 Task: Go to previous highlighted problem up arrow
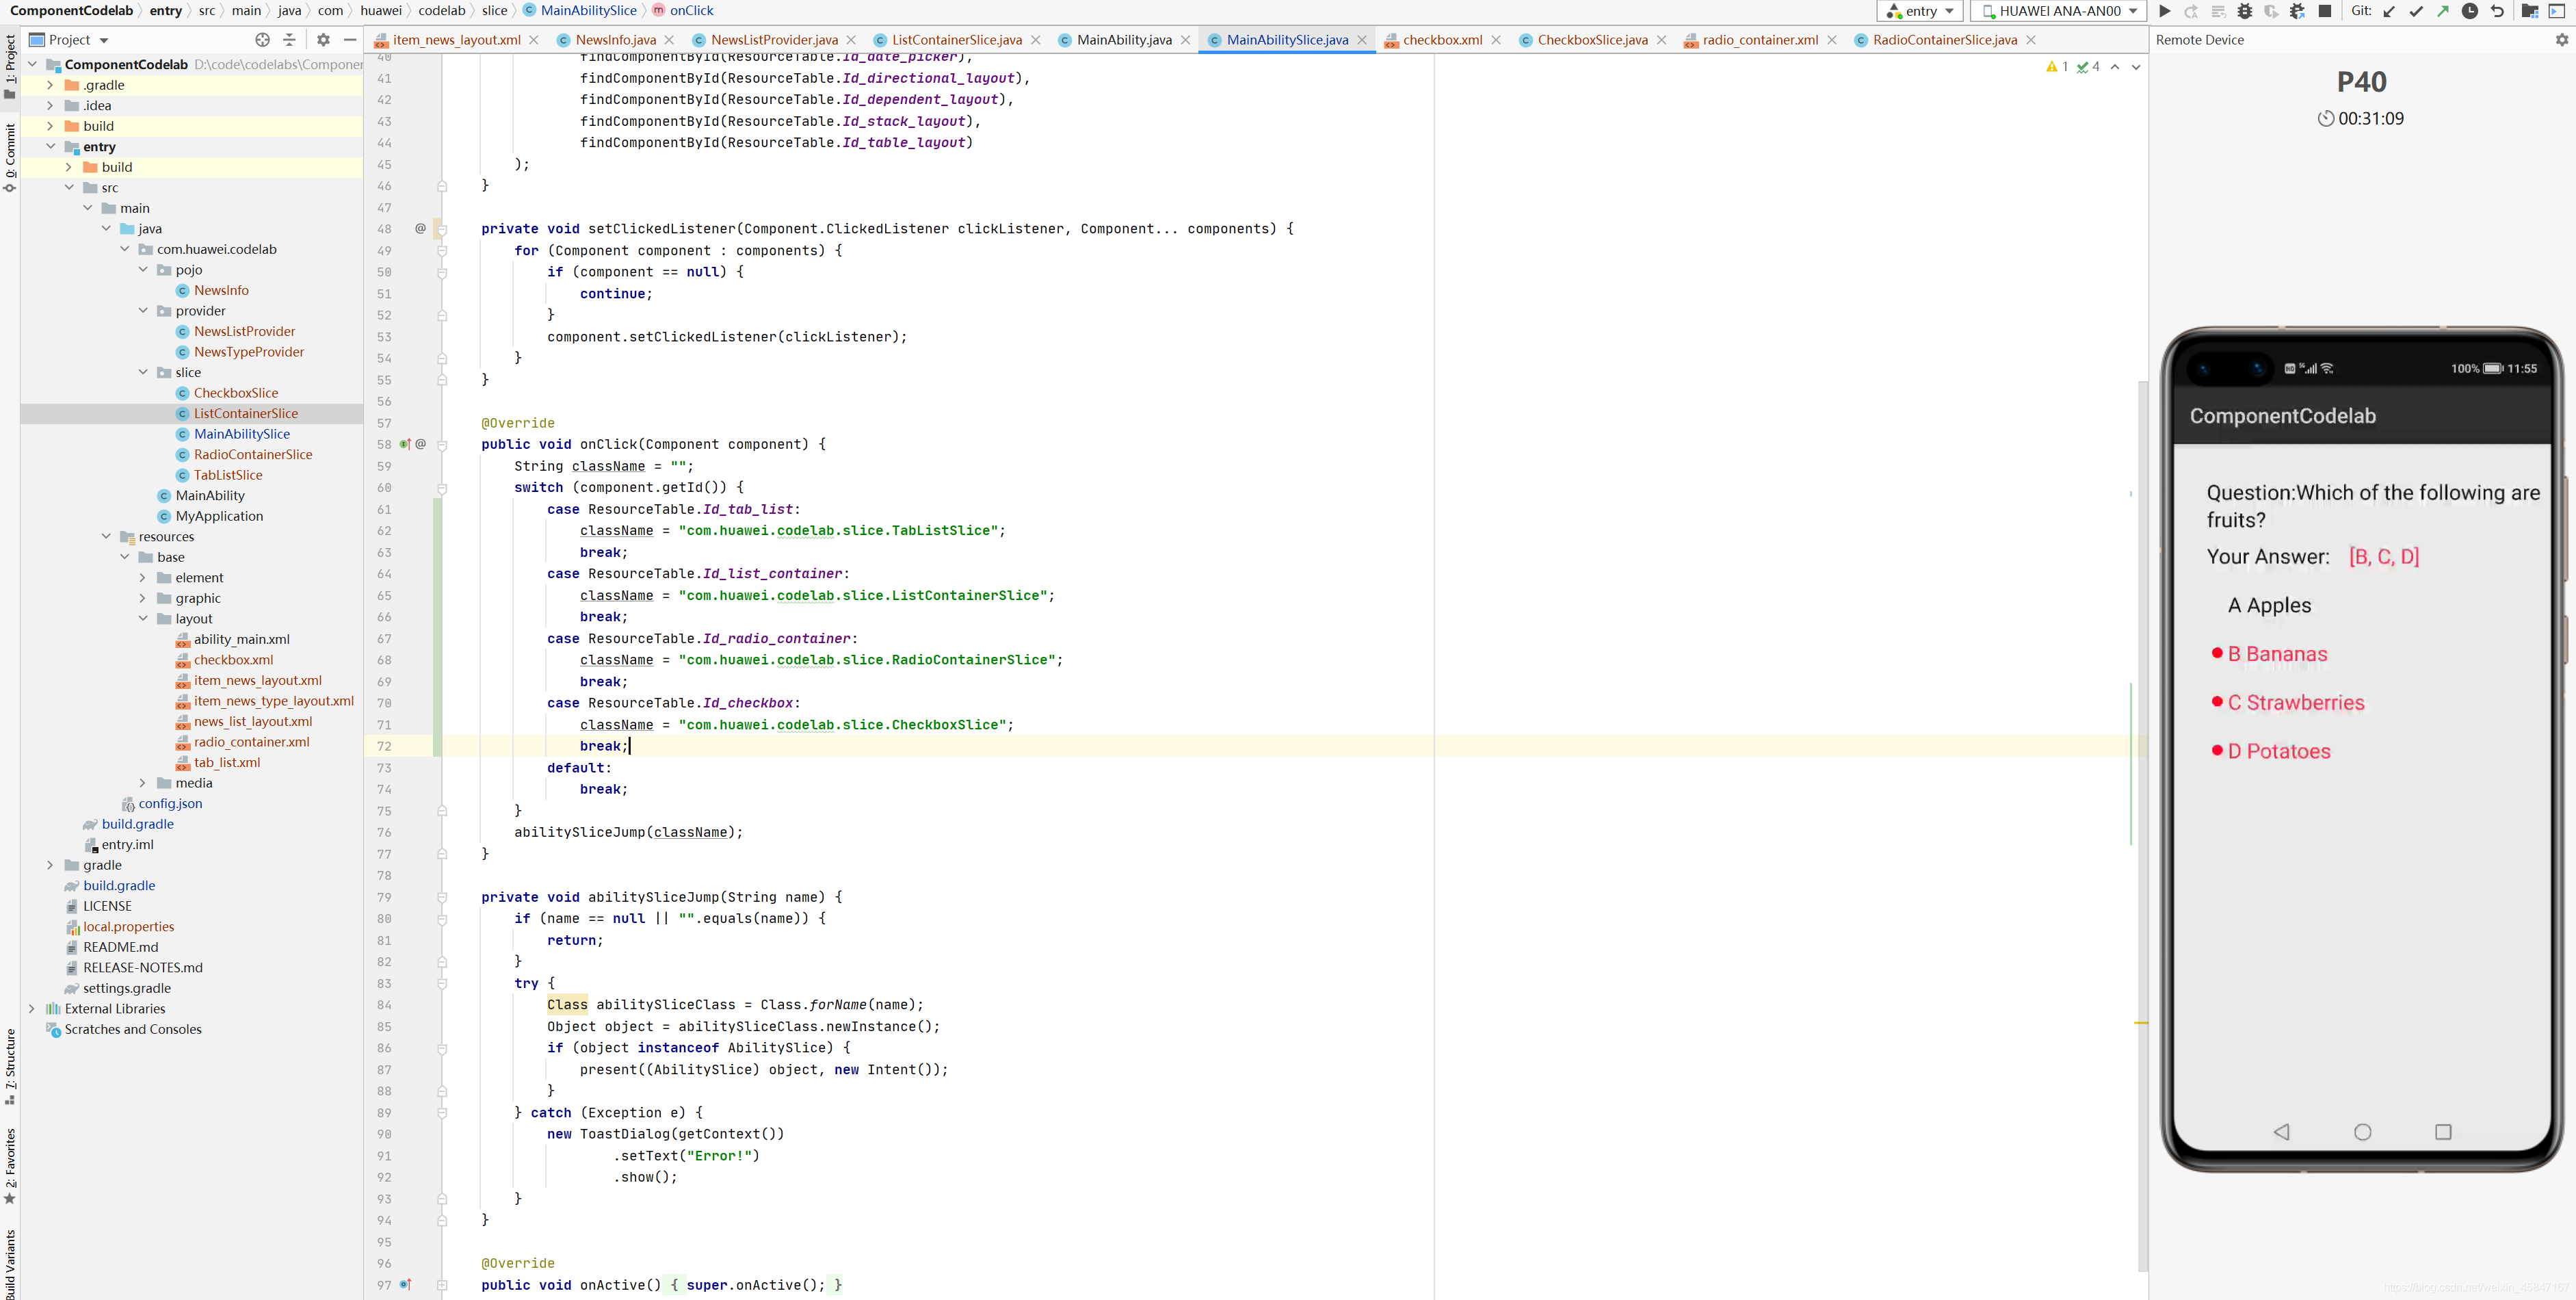(2115, 67)
